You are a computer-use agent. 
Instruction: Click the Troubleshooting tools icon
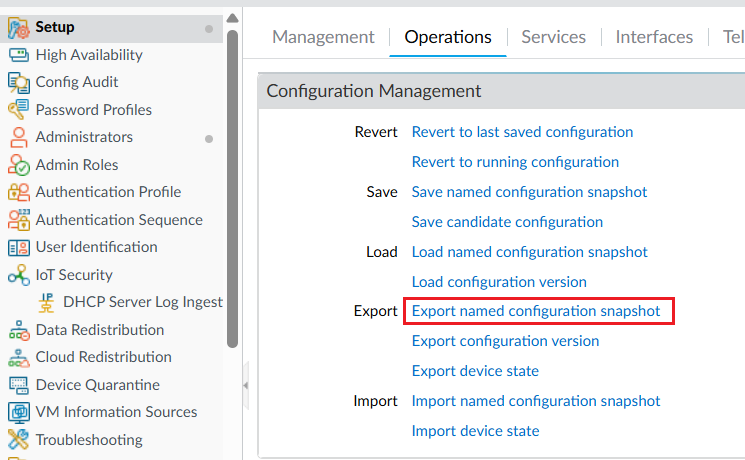tap(19, 440)
